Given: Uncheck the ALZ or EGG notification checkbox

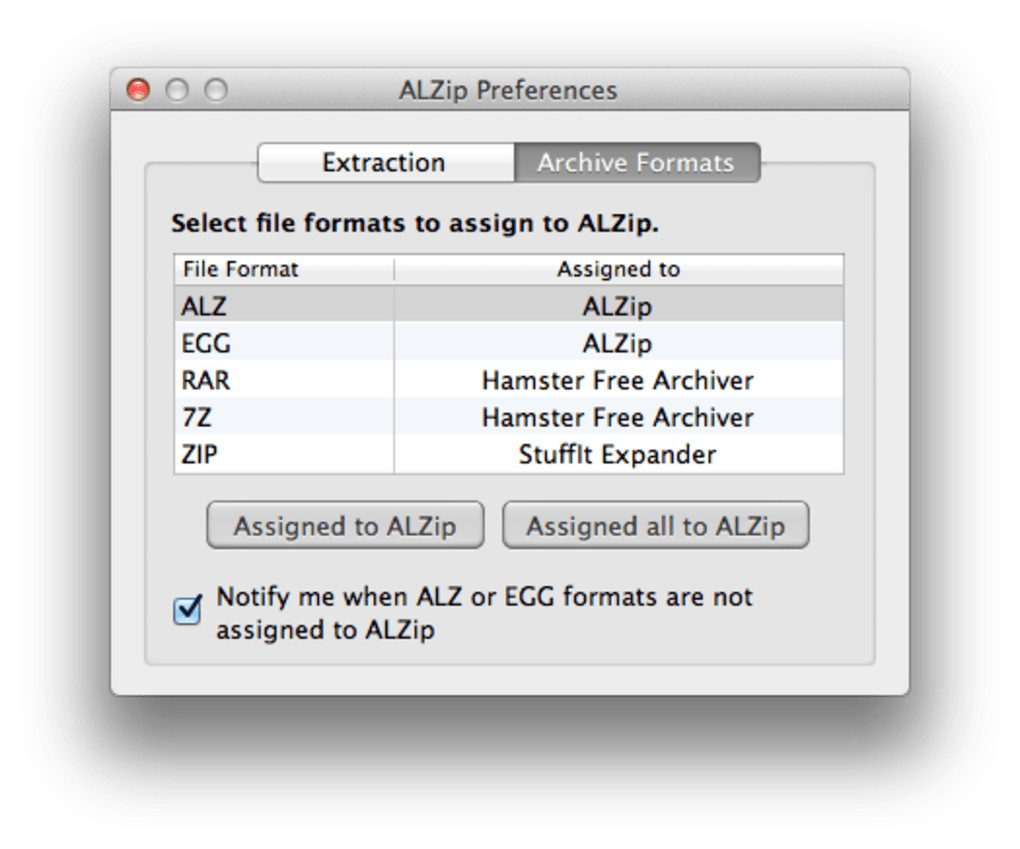Looking at the screenshot, I should [188, 610].
